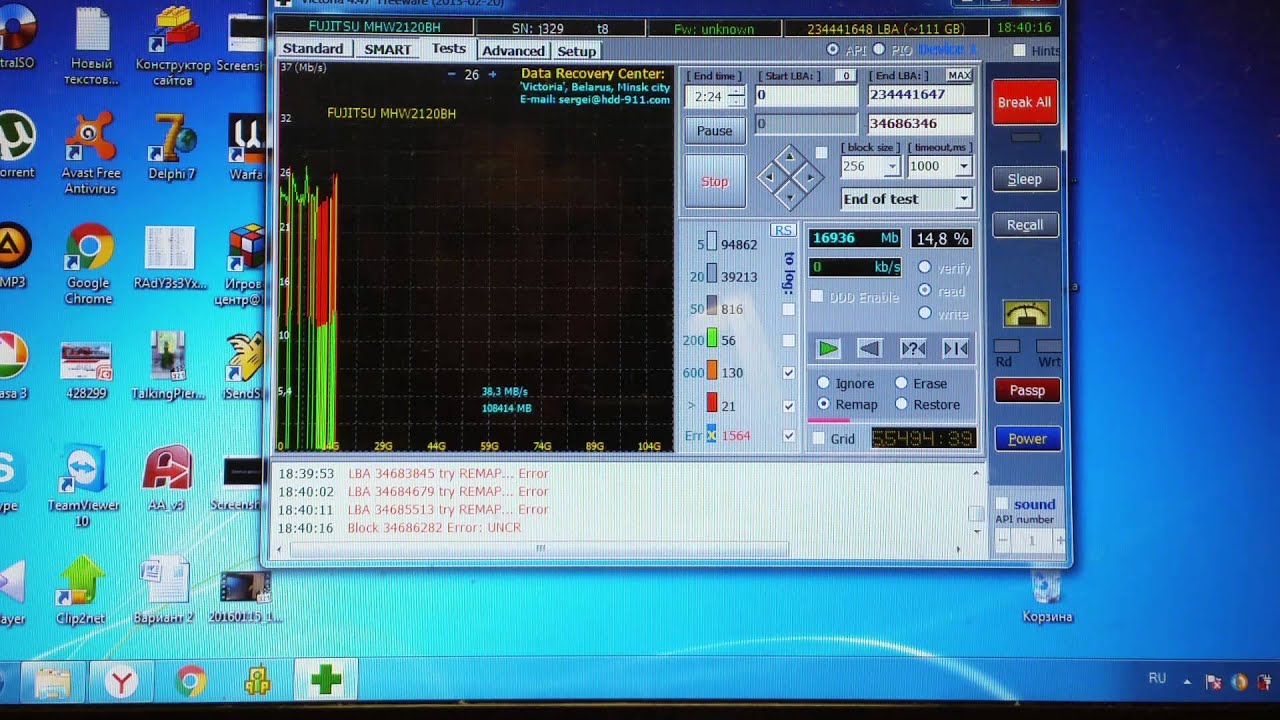Click the reverse scan arrow button

coord(870,348)
